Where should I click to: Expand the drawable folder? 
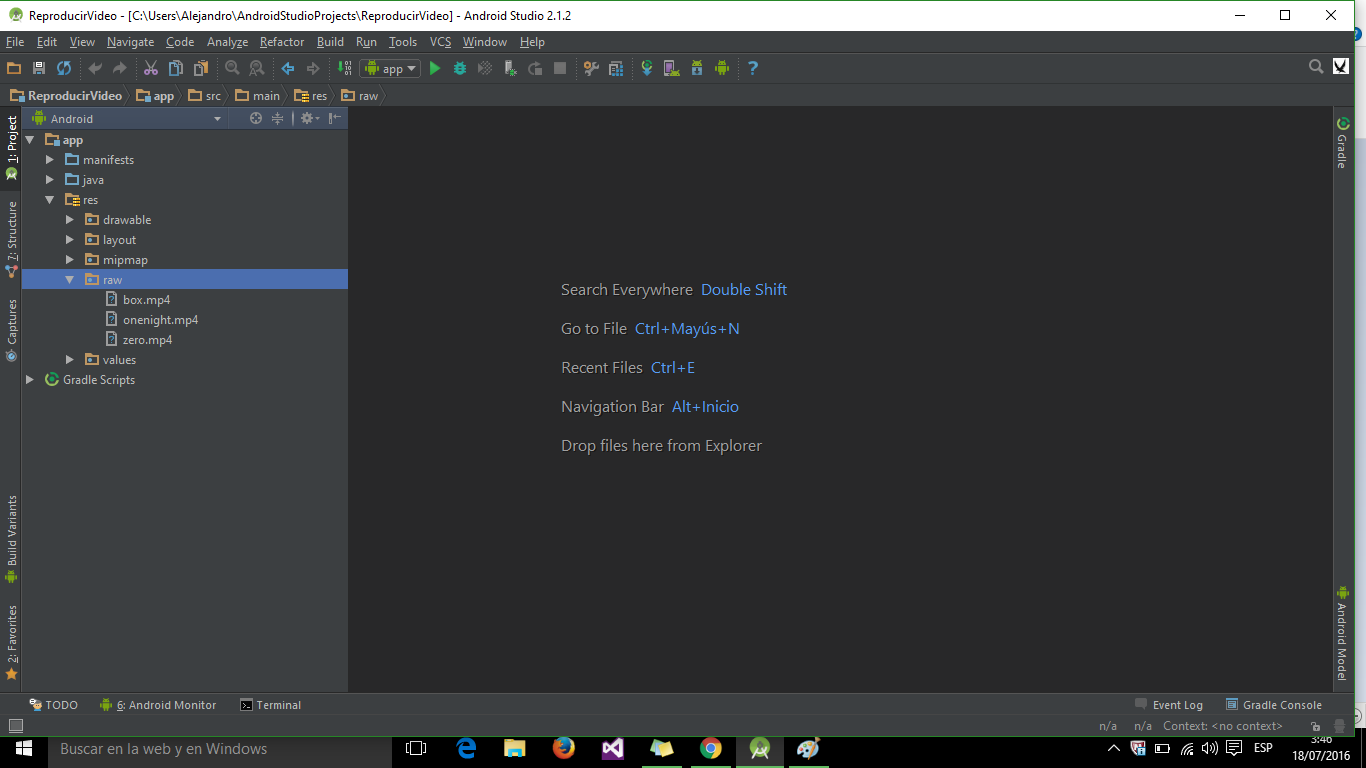70,220
